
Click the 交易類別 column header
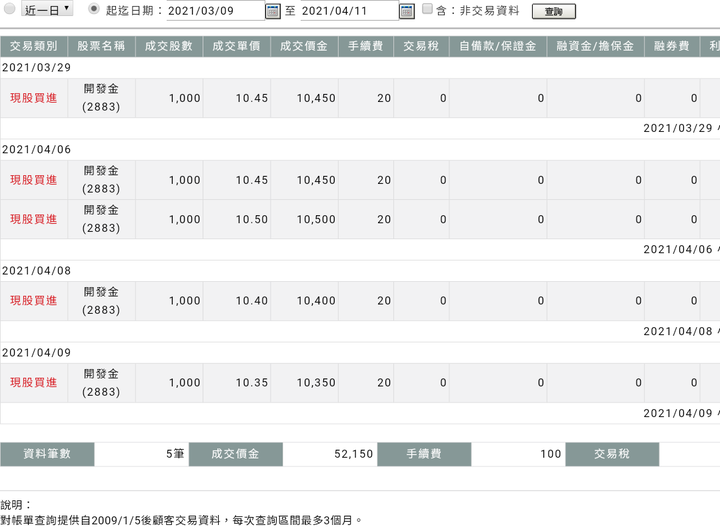tap(34, 46)
